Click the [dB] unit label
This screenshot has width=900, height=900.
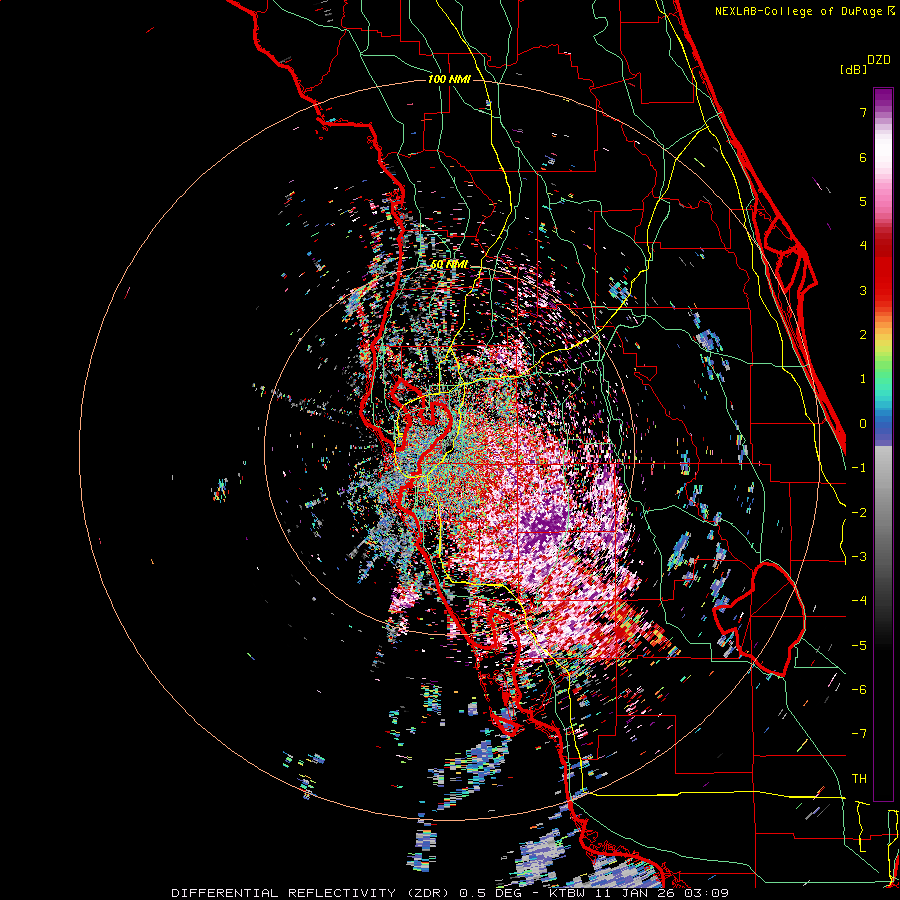pyautogui.click(x=853, y=69)
